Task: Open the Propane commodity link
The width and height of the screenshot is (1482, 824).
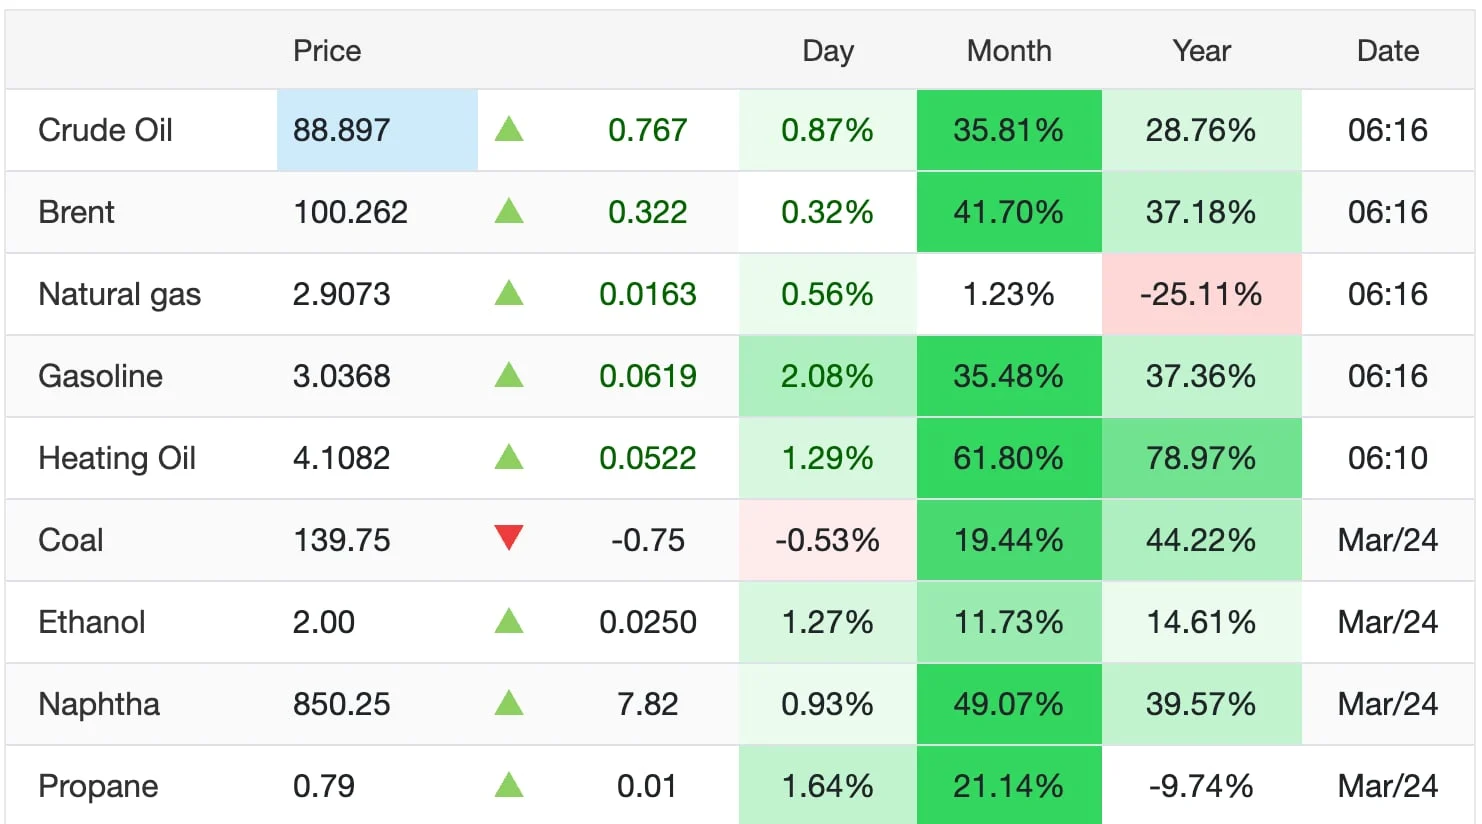Action: pyautogui.click(x=98, y=786)
